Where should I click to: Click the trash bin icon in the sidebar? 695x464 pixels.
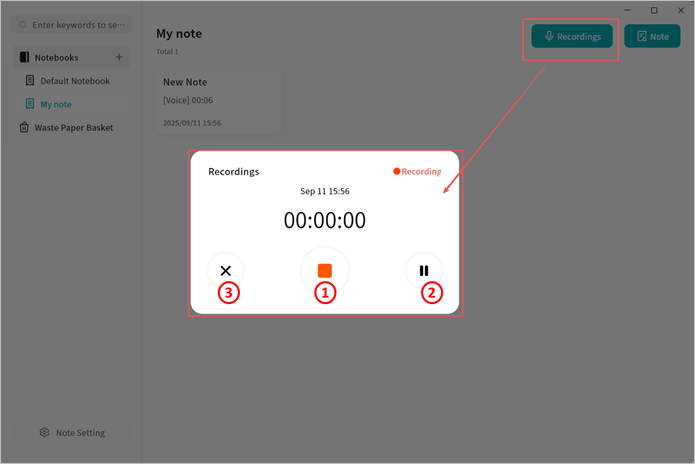(24, 128)
